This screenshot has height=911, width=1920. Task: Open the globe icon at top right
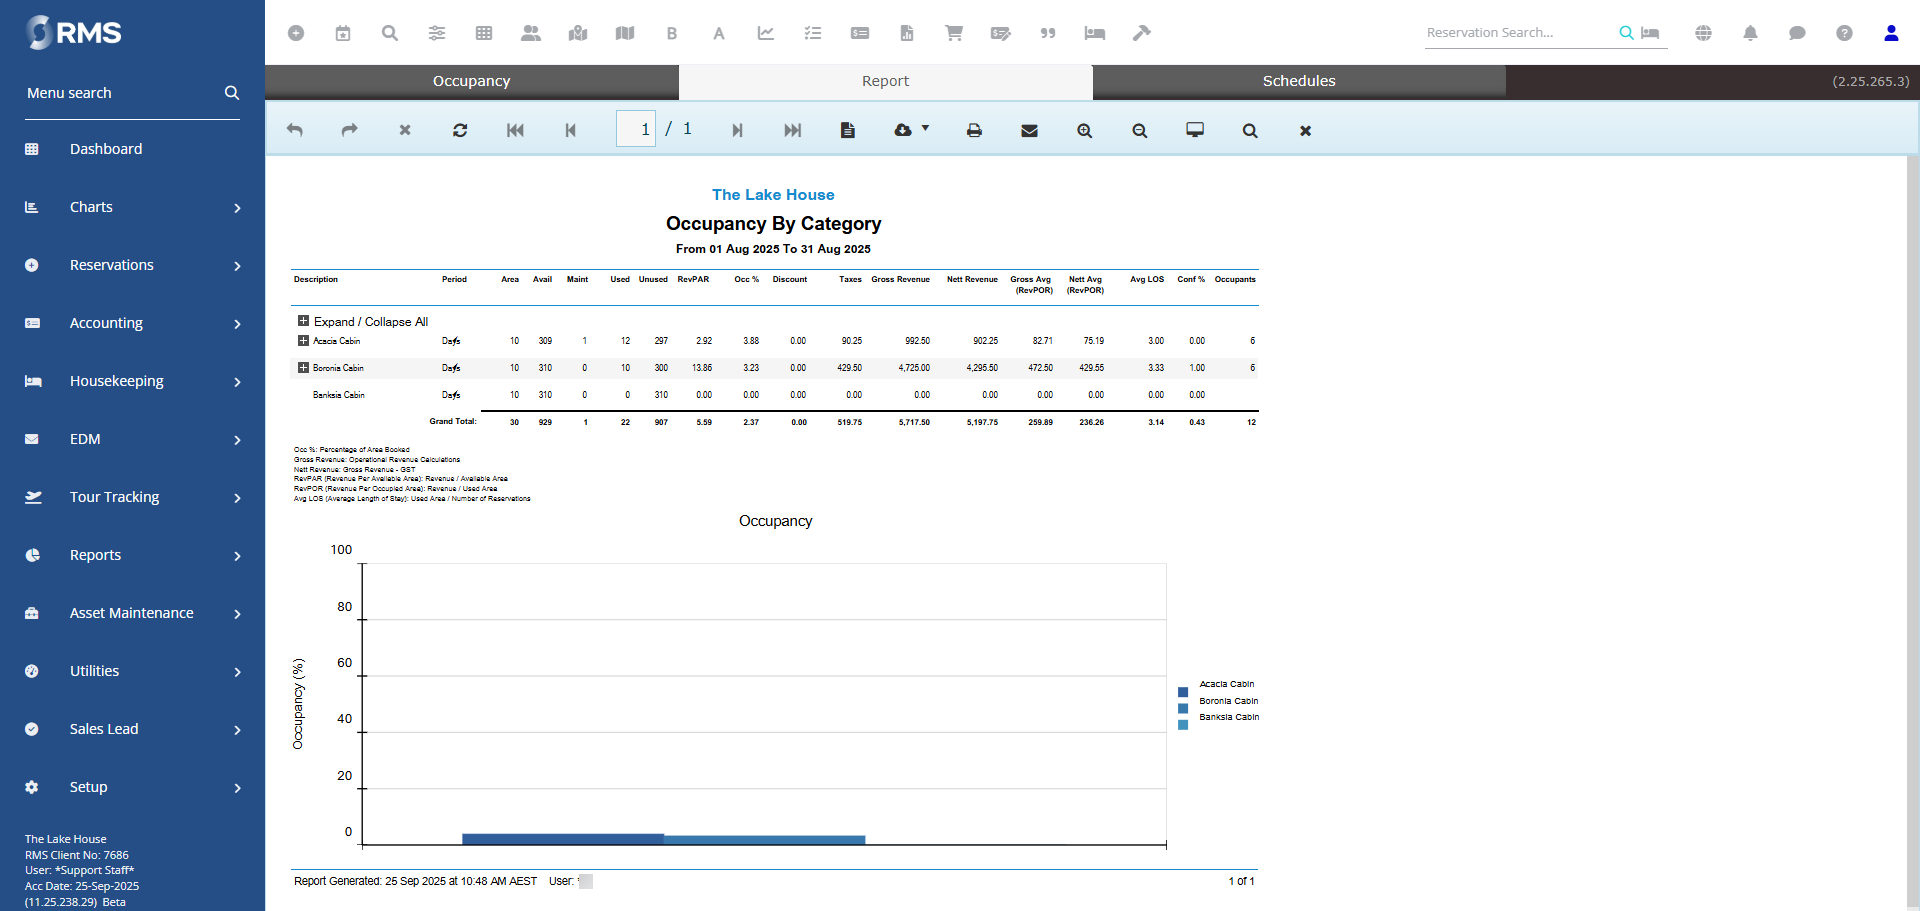(x=1704, y=33)
